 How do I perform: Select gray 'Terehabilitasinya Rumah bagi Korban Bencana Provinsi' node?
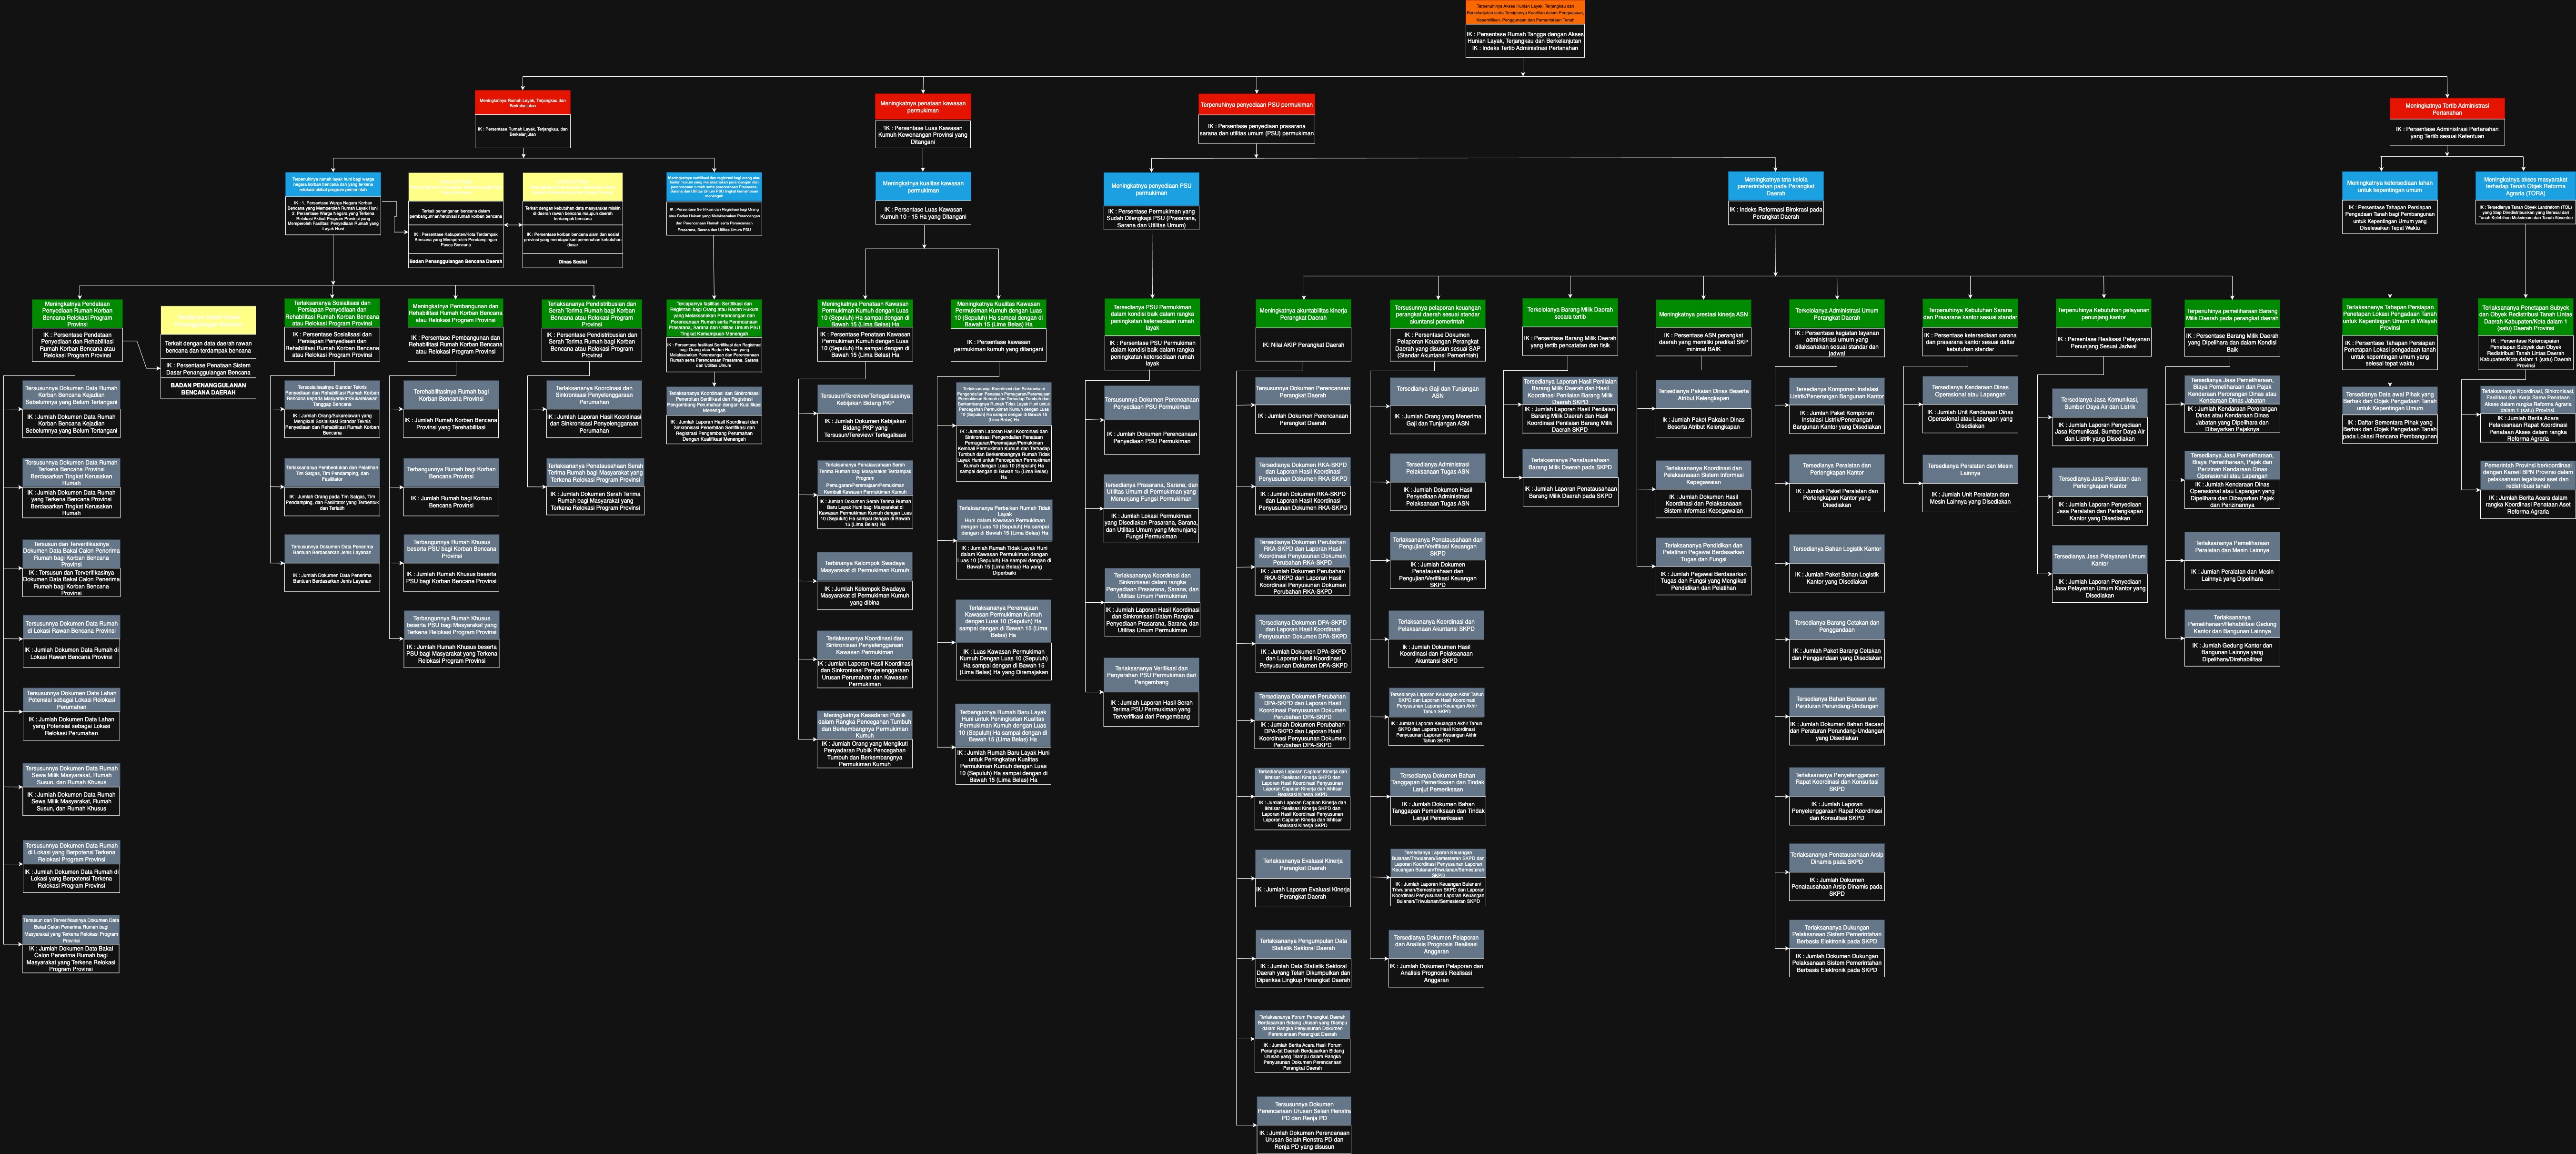[x=451, y=394]
